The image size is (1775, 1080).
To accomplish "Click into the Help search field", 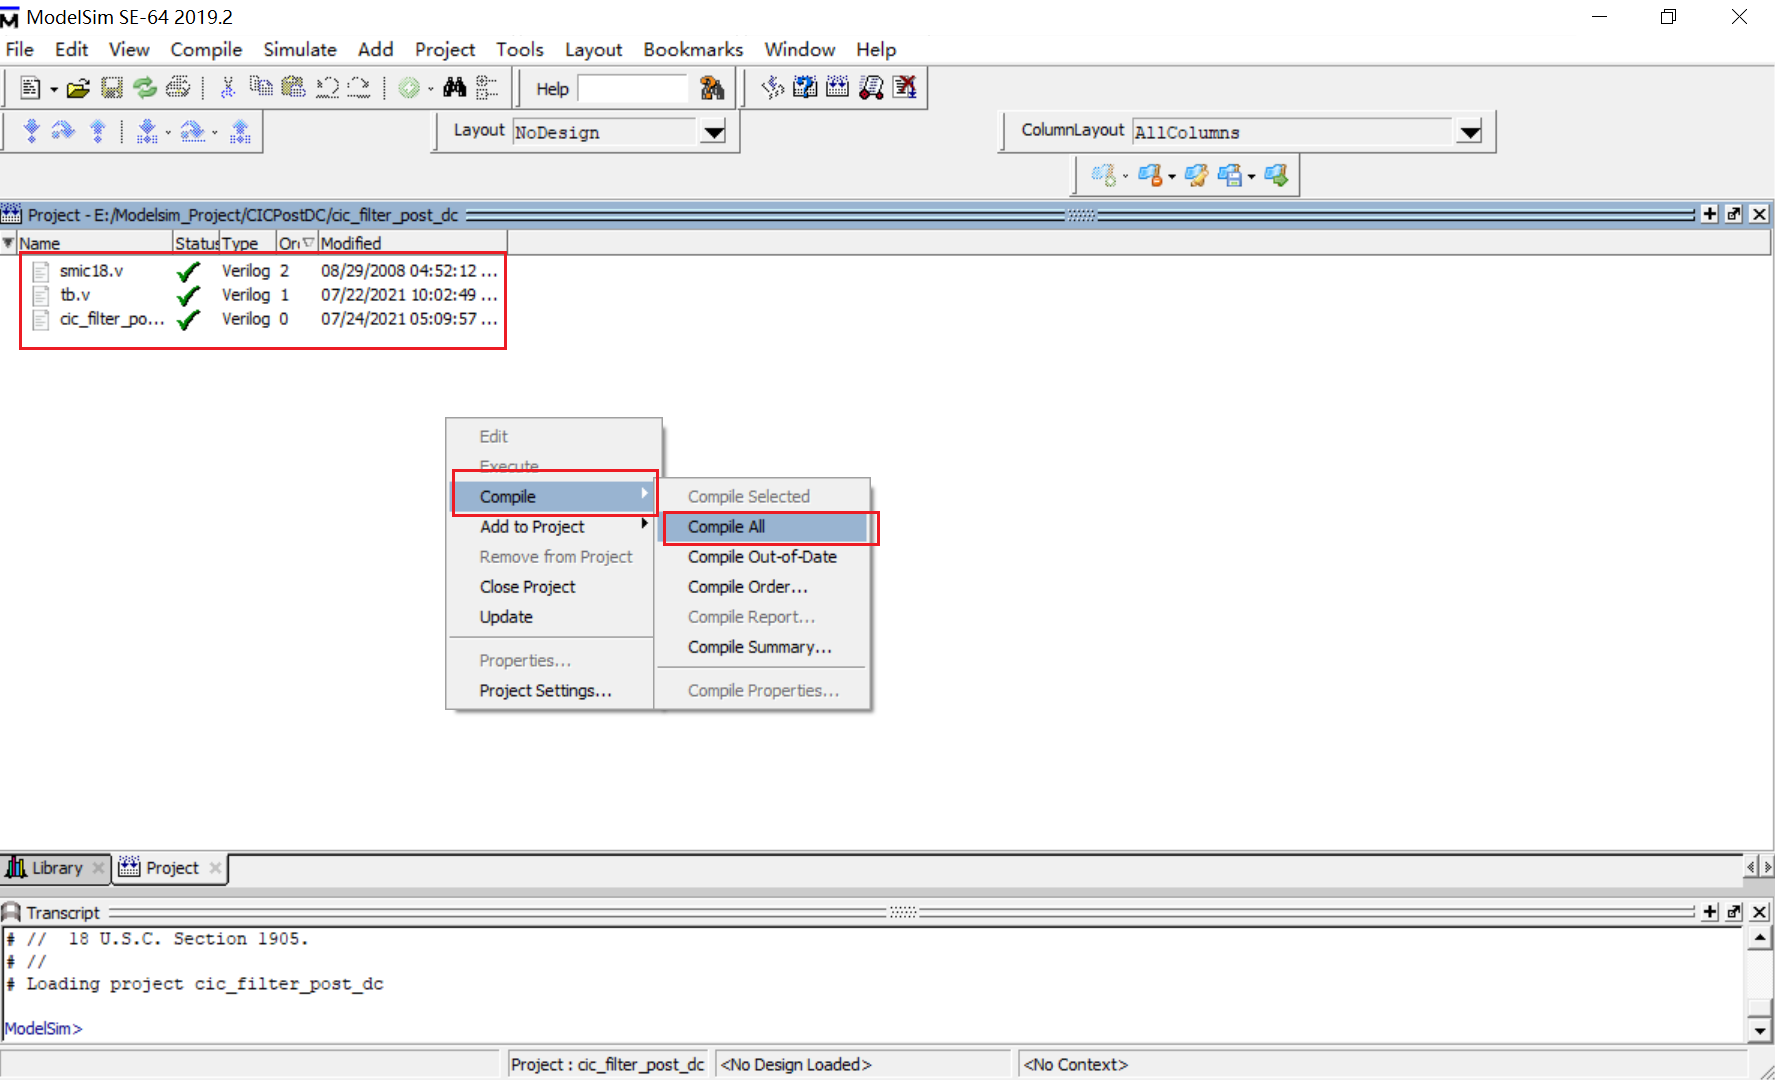I will point(633,88).
